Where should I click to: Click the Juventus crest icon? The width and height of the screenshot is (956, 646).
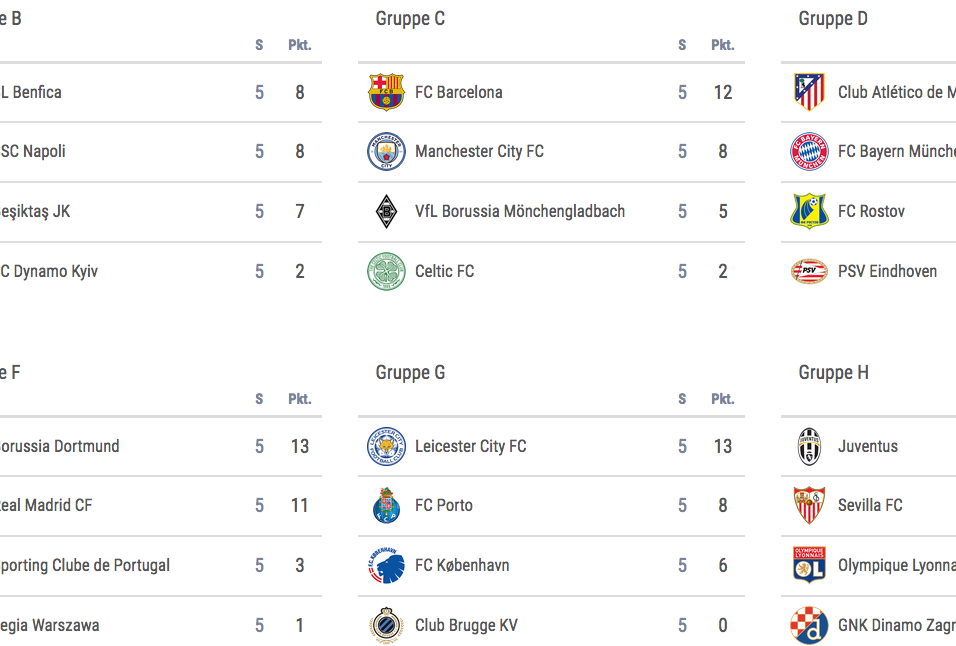[x=809, y=446]
